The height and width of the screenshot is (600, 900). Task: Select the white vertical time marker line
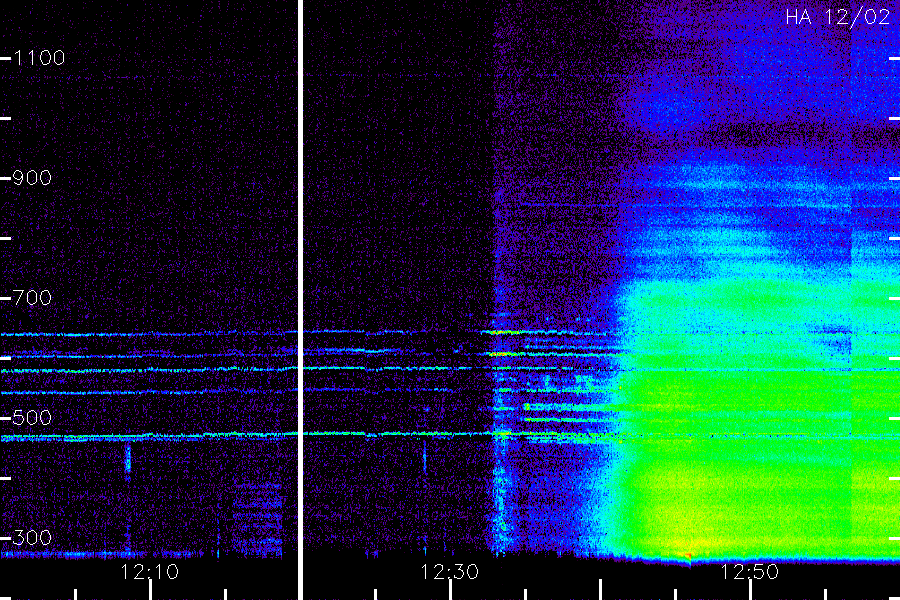300,300
